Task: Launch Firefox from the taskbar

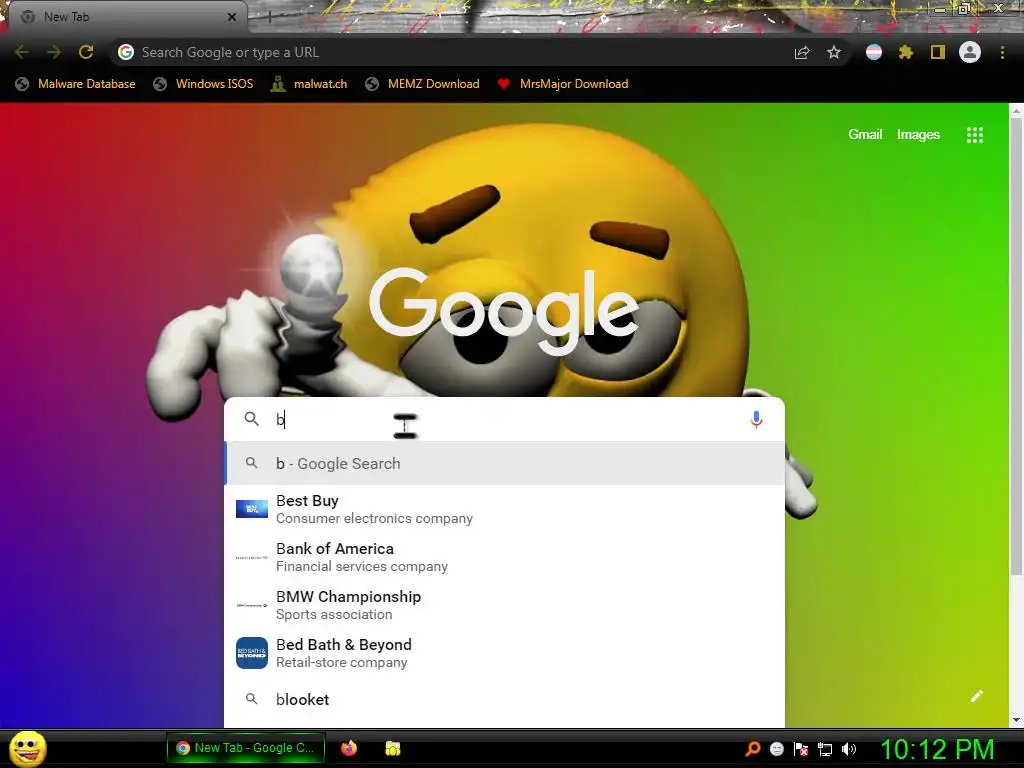Action: point(349,748)
